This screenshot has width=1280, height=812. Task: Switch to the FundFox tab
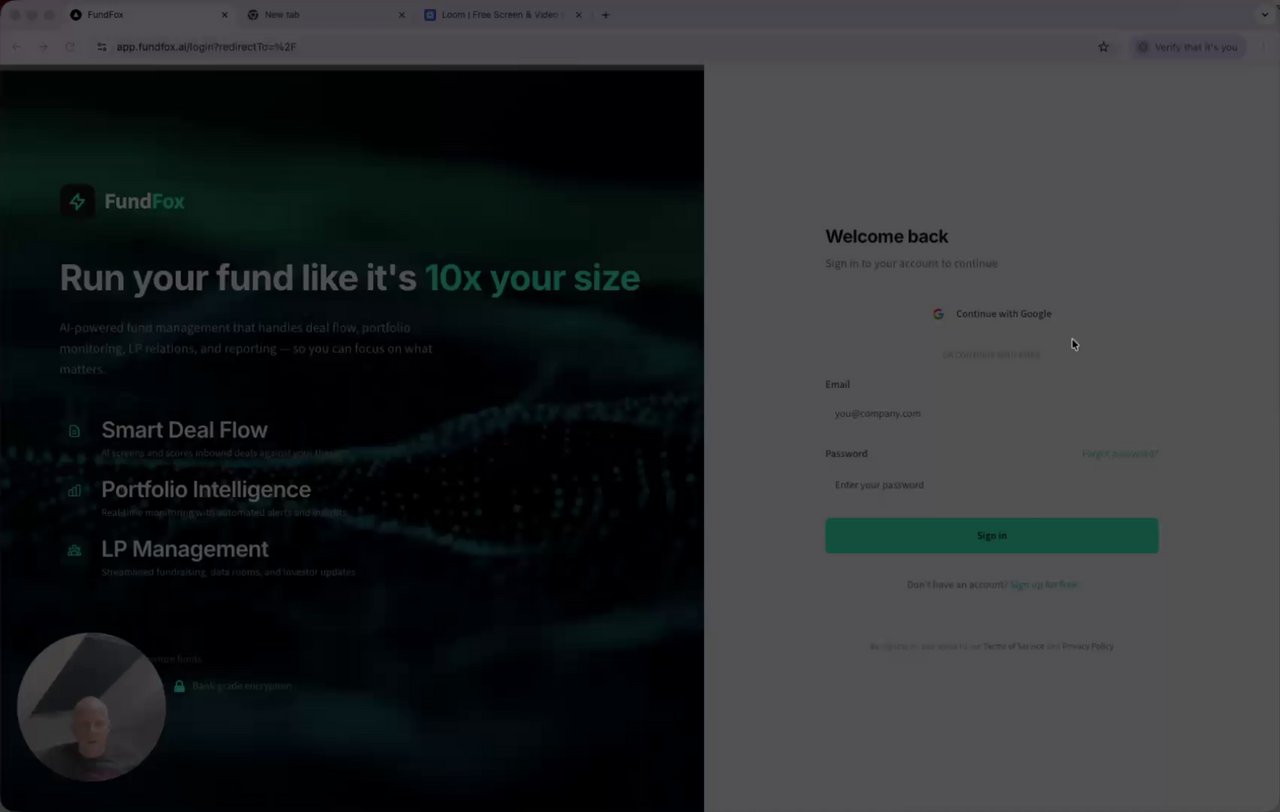point(150,15)
